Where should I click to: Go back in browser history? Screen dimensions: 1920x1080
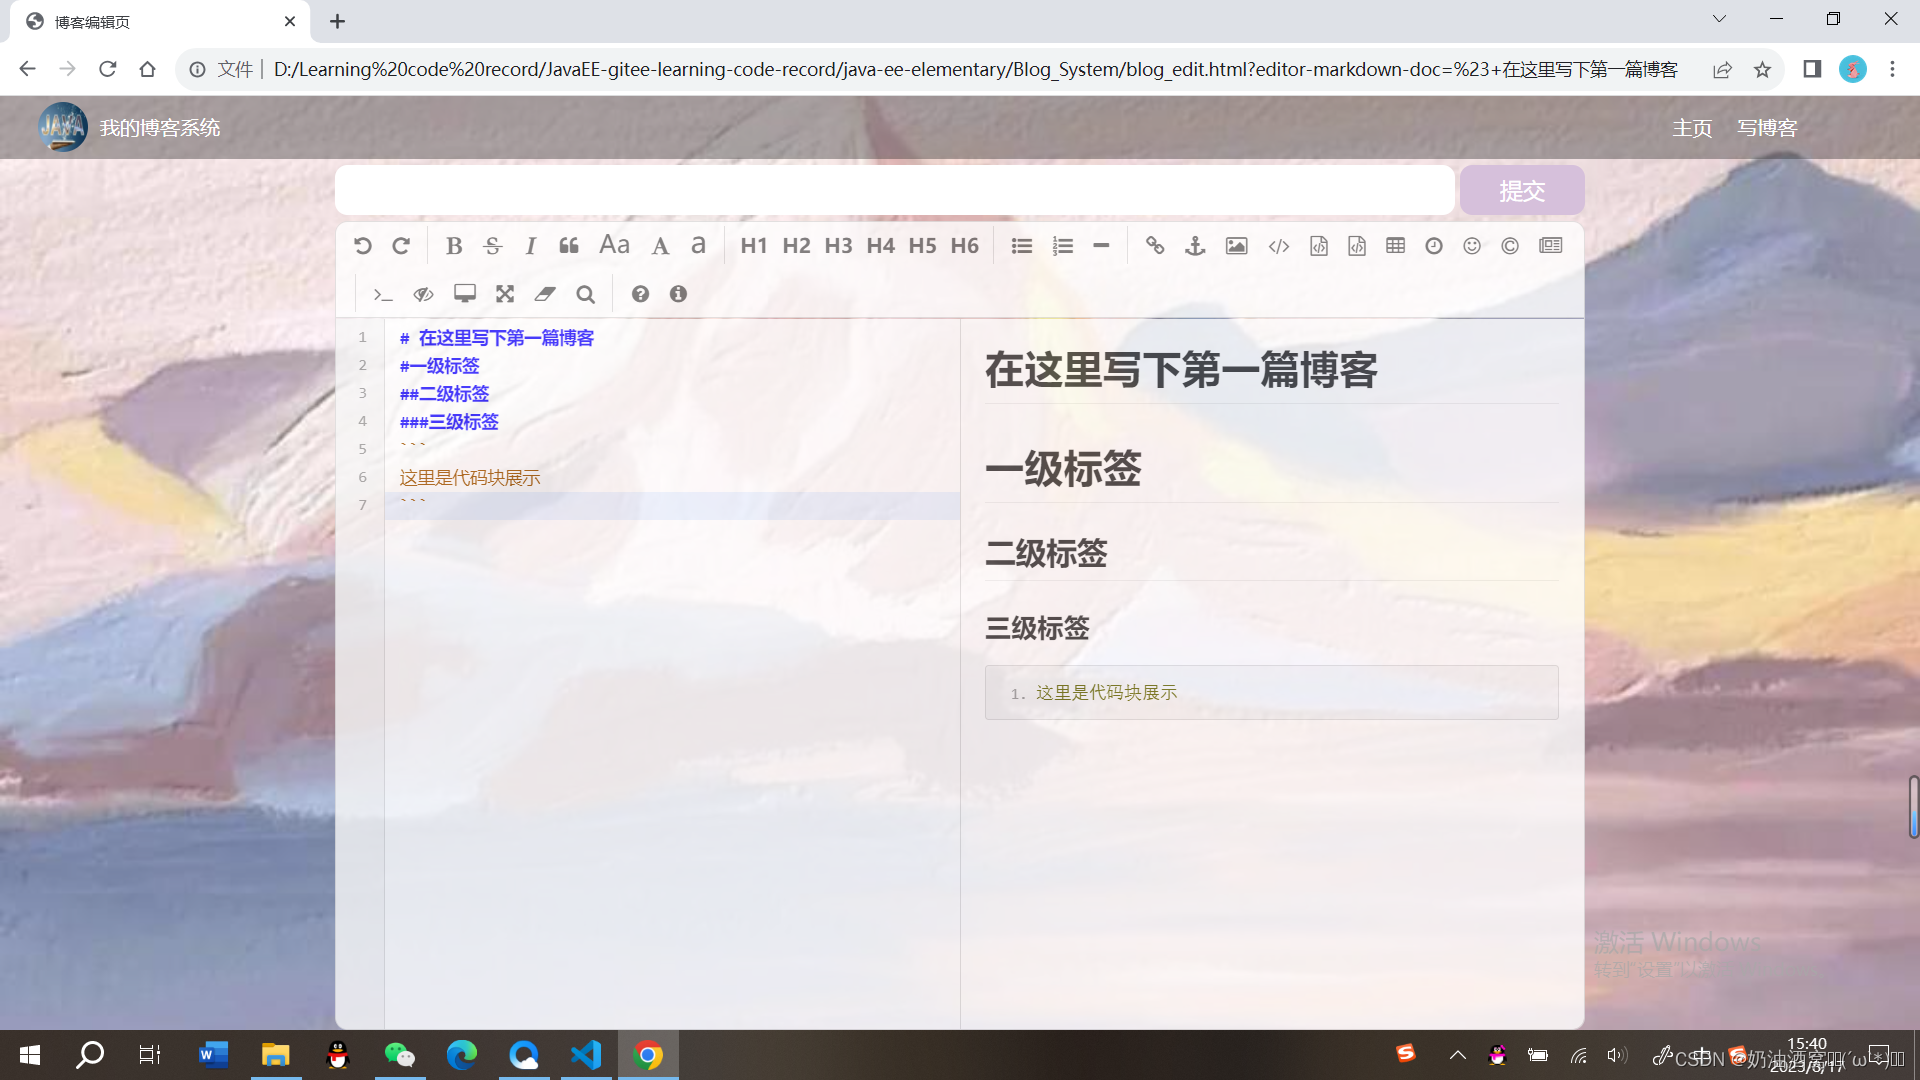point(27,69)
